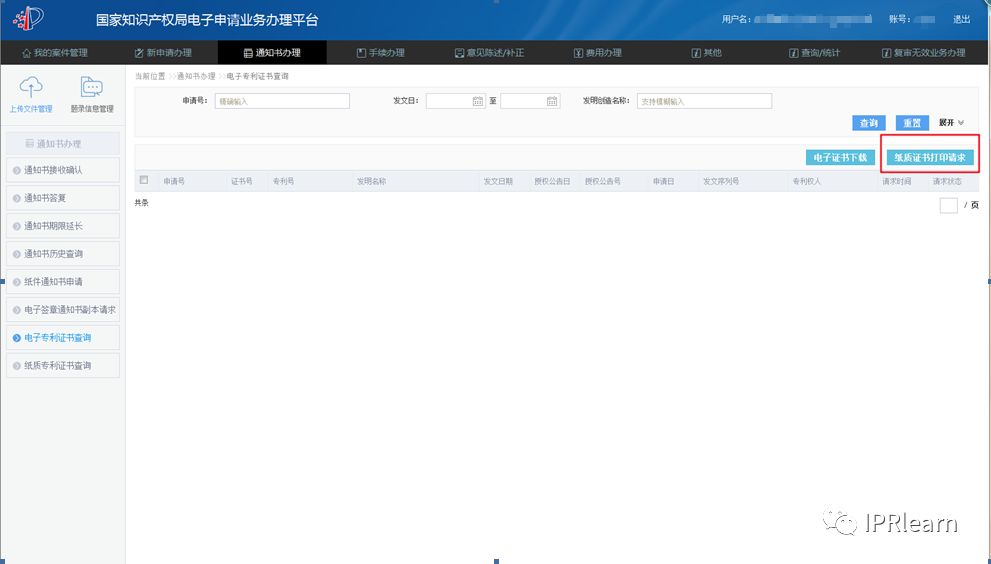Open 纸件通知书申请 in sidebar
Viewport: 991px width, 564px height.
coord(63,281)
